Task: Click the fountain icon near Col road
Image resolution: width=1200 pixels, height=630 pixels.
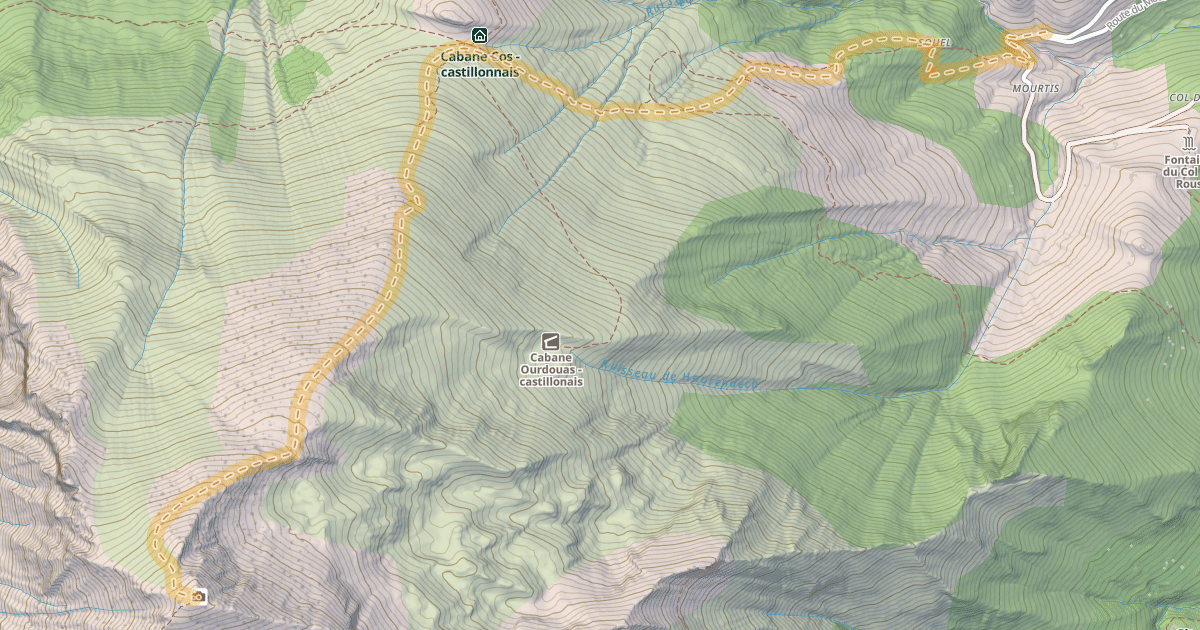Action: click(x=1188, y=145)
